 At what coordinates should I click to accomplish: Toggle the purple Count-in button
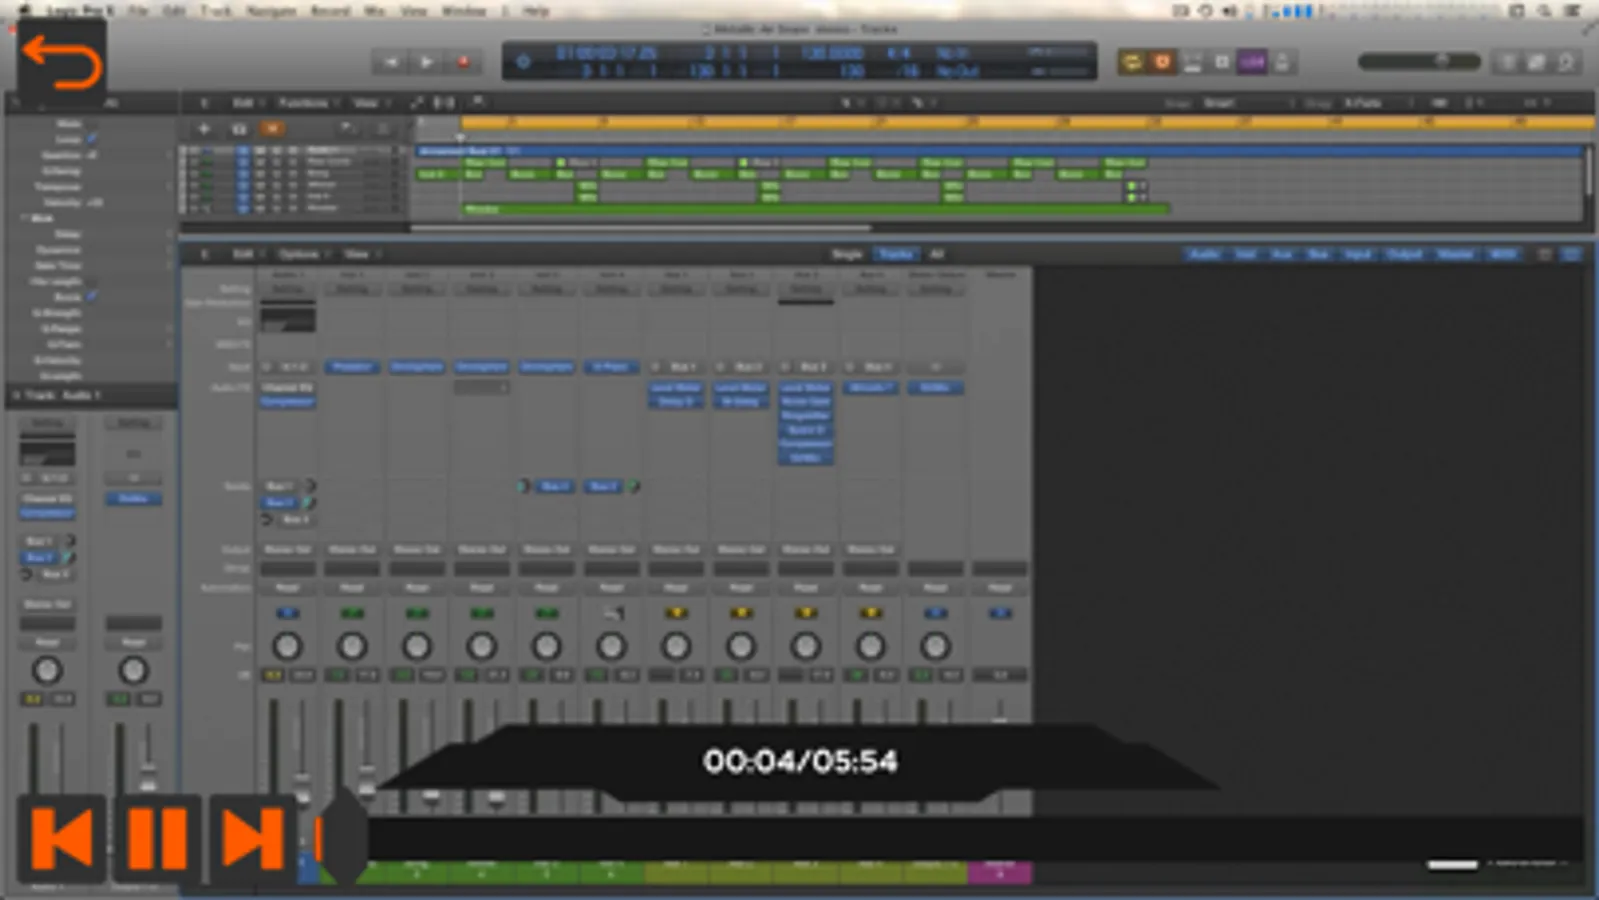coord(1252,62)
